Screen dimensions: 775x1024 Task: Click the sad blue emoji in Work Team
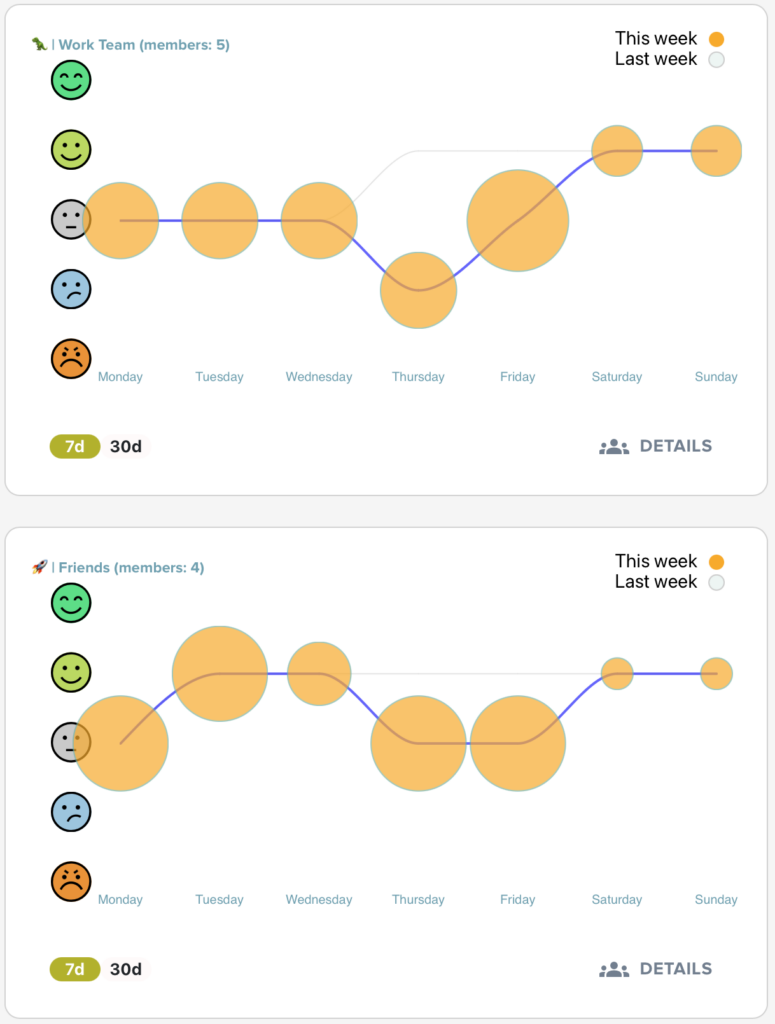point(71,289)
